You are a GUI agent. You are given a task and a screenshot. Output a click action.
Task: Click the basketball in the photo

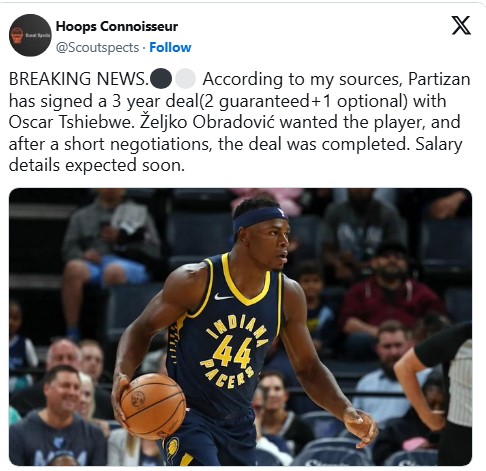click(153, 406)
